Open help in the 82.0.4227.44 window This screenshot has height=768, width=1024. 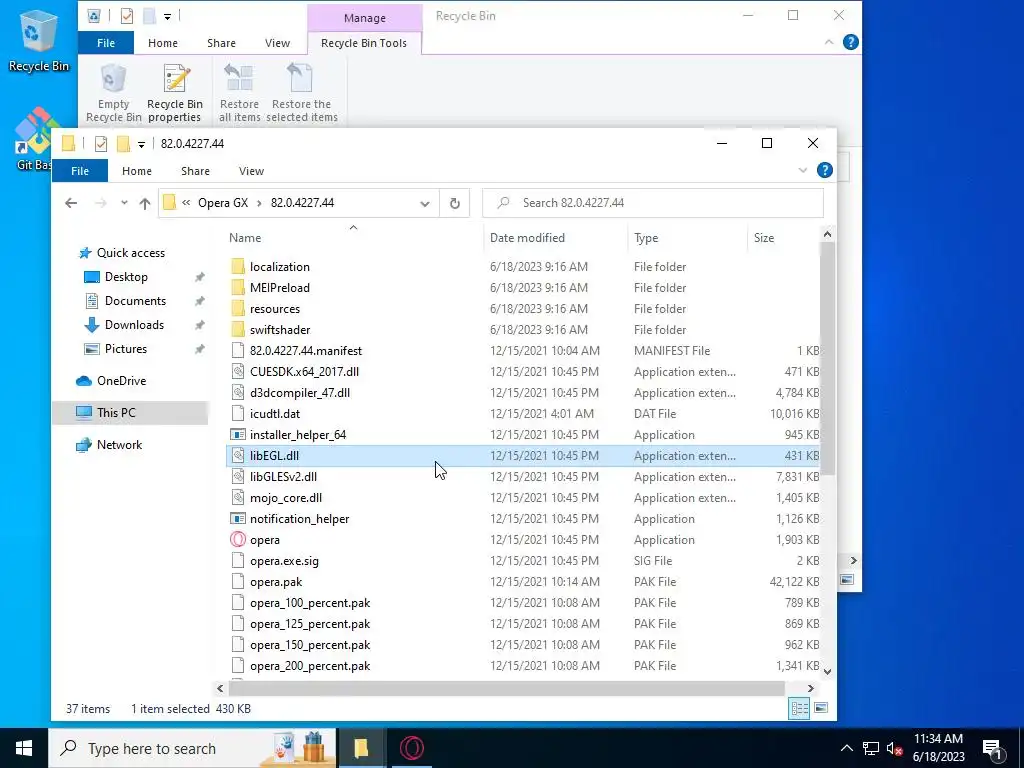pyautogui.click(x=825, y=170)
